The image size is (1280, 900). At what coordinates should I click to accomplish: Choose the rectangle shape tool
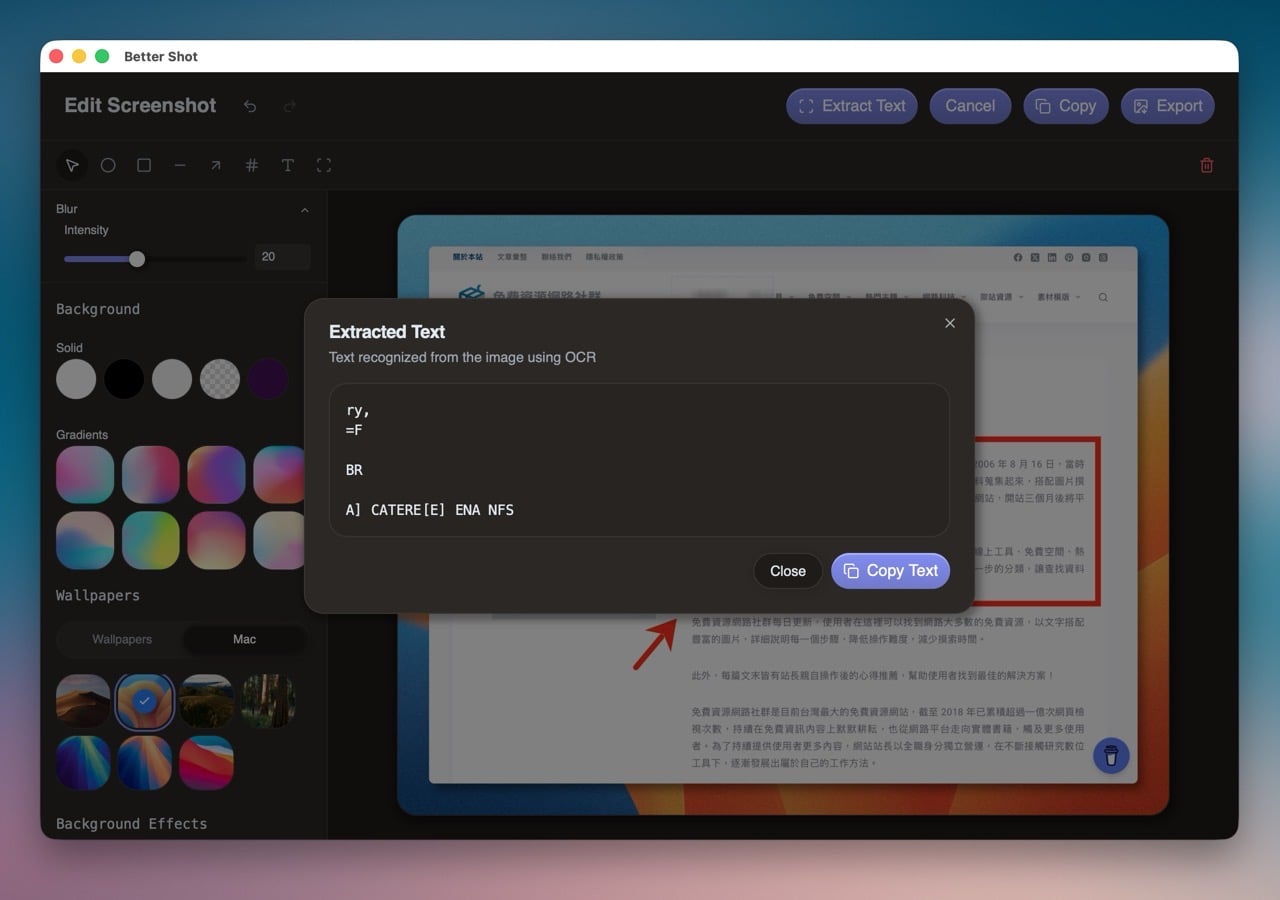pyautogui.click(x=144, y=165)
